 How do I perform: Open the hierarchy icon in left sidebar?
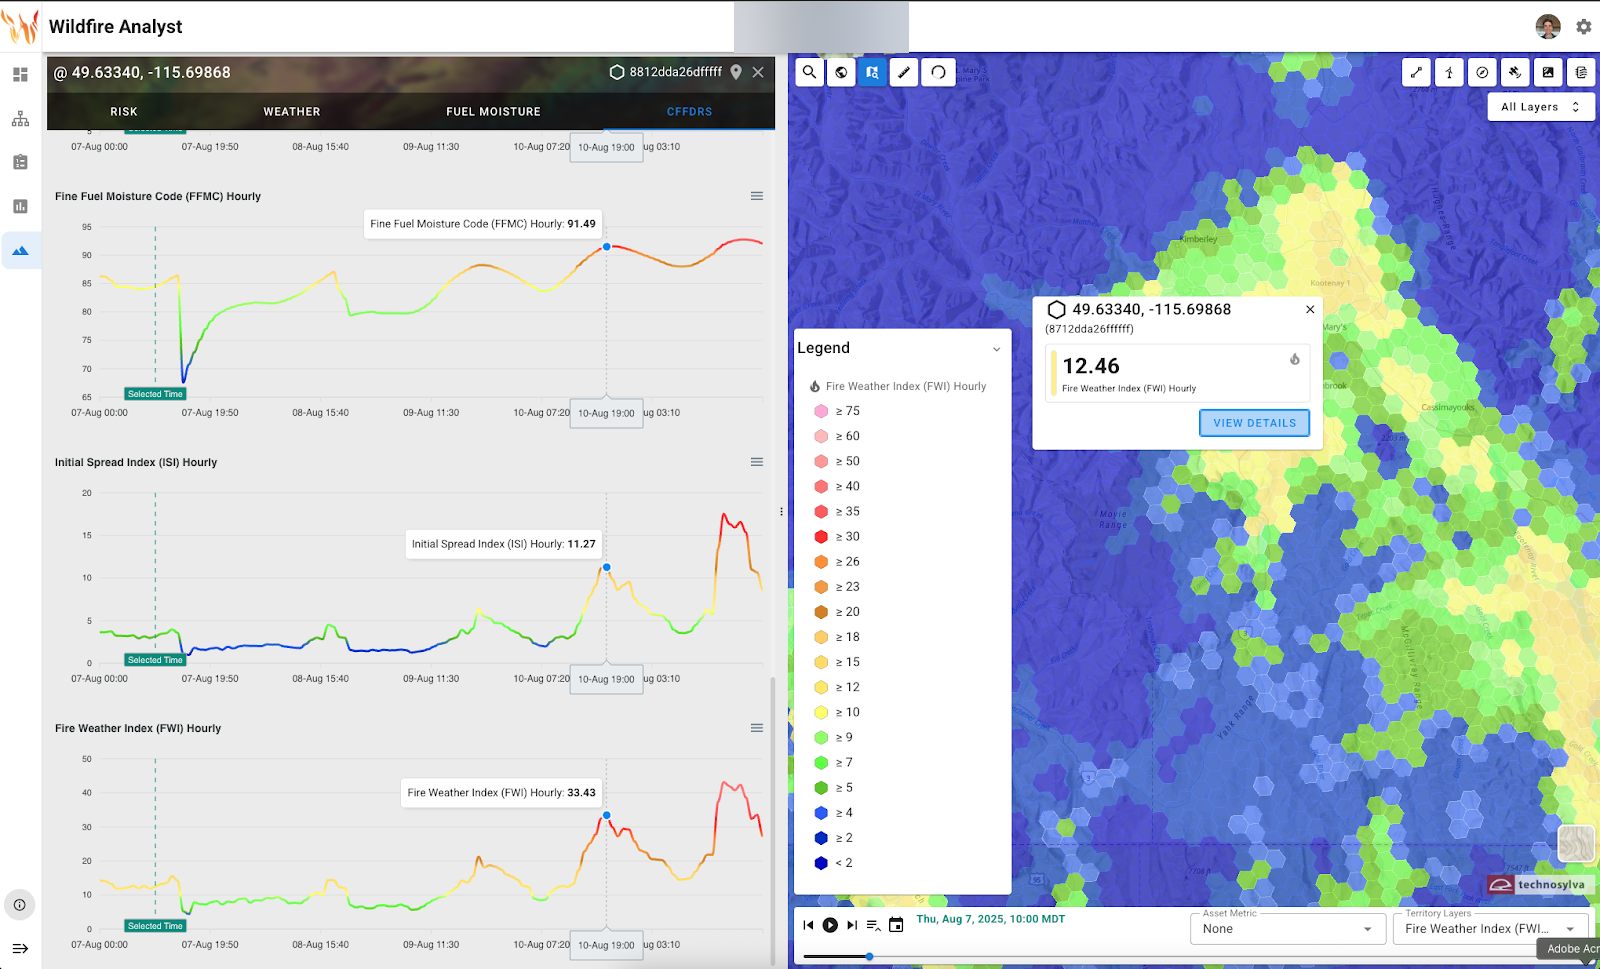20,119
